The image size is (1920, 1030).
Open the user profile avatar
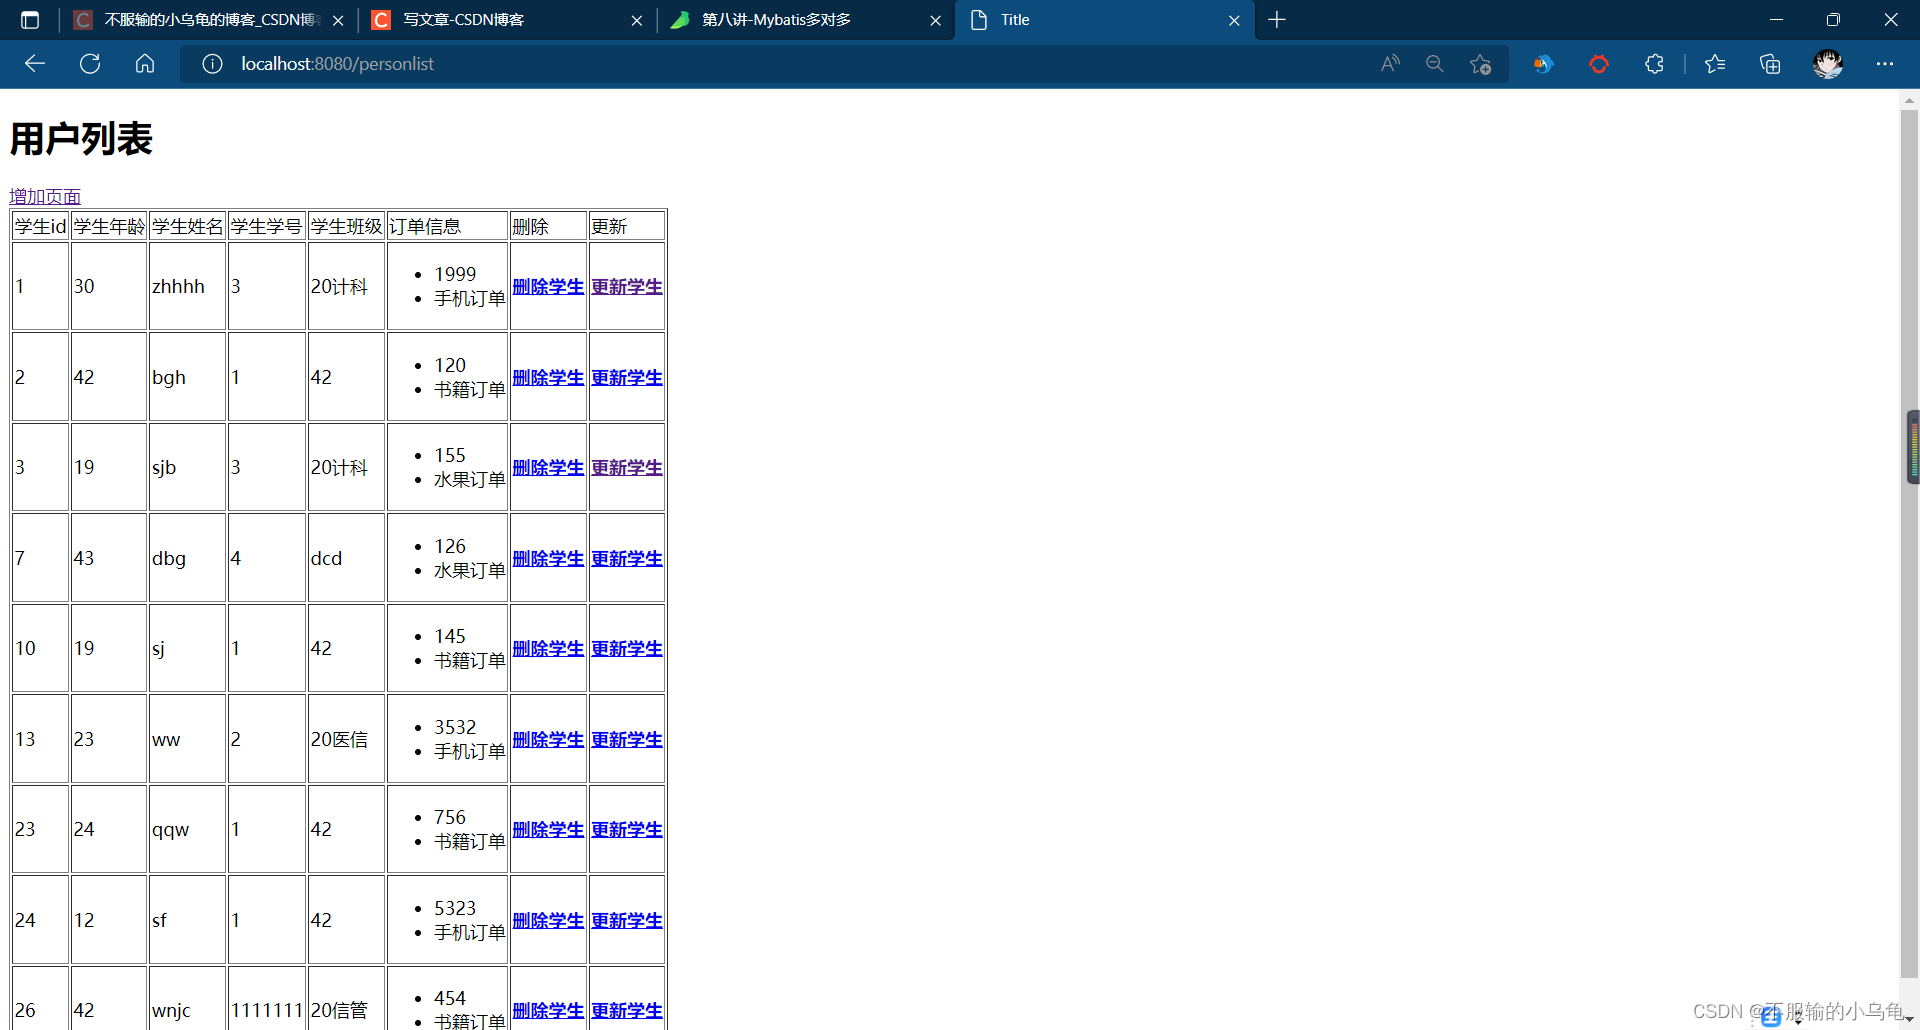1828,64
